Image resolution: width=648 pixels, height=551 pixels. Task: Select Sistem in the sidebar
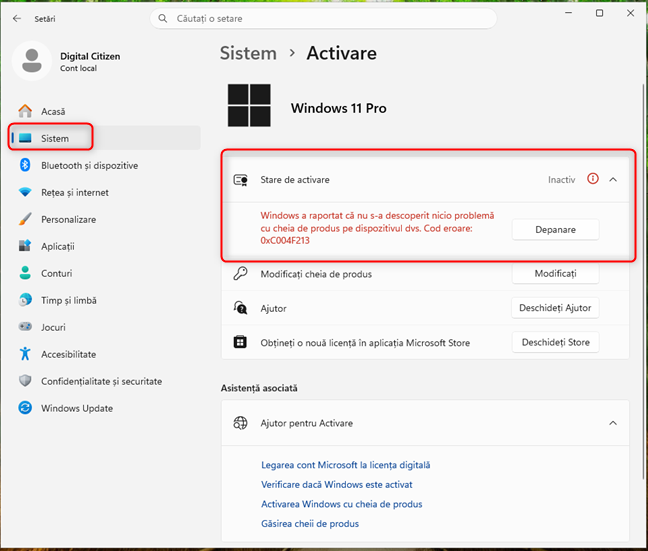pos(105,138)
